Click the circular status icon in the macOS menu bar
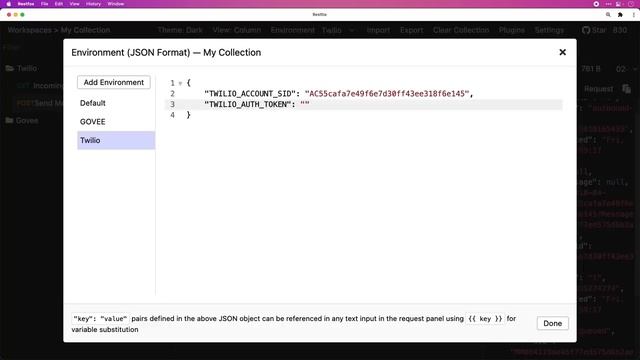 point(596,4)
